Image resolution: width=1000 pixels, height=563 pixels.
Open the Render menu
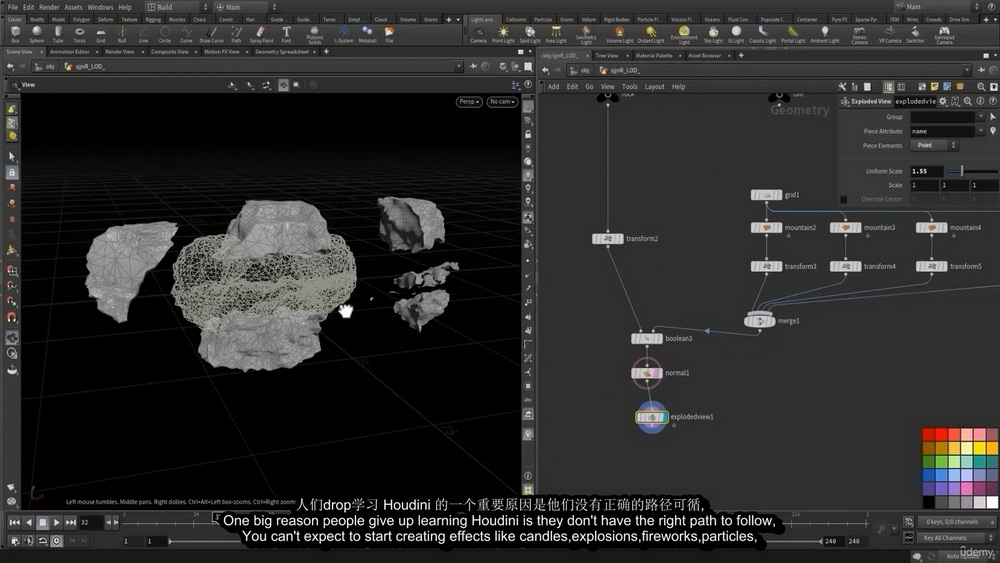click(49, 7)
